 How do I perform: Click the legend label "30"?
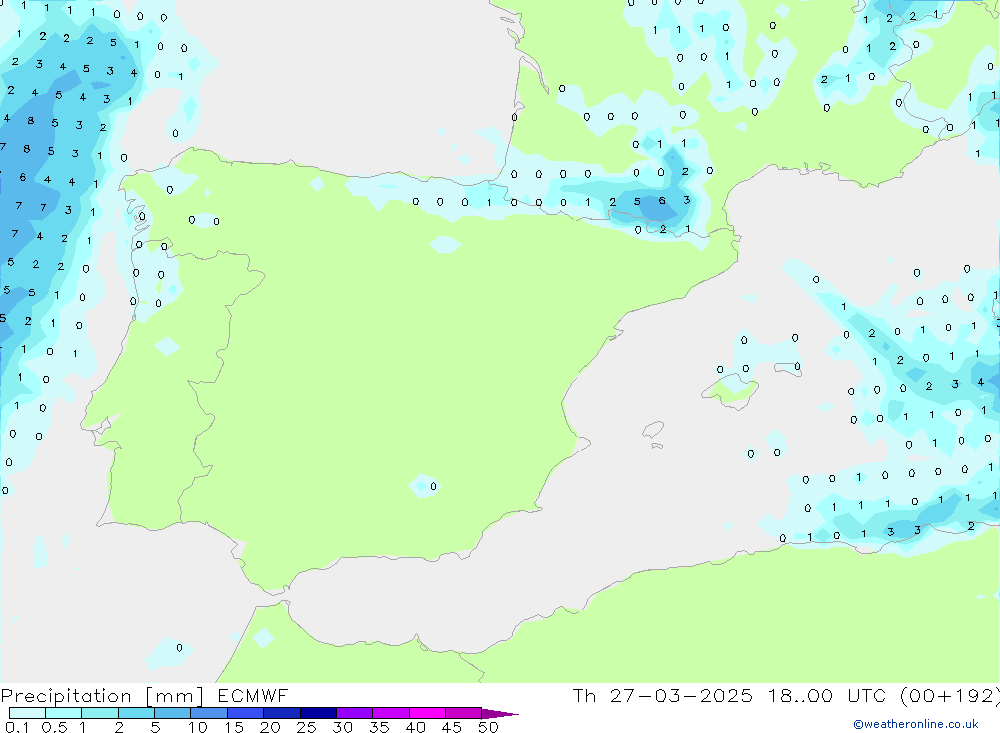(x=342, y=727)
